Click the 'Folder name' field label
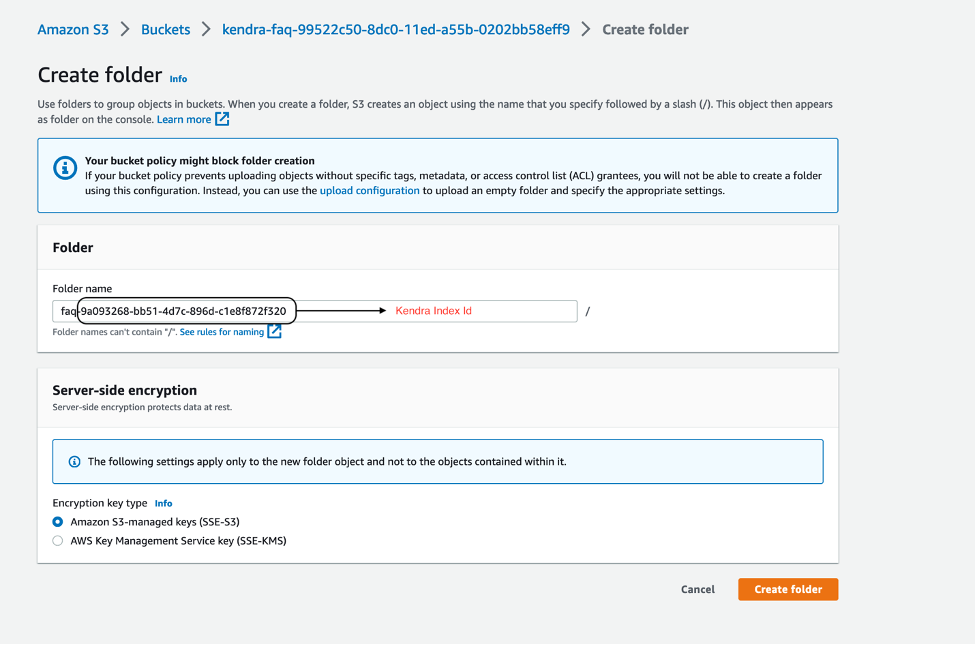977x645 pixels. point(82,289)
